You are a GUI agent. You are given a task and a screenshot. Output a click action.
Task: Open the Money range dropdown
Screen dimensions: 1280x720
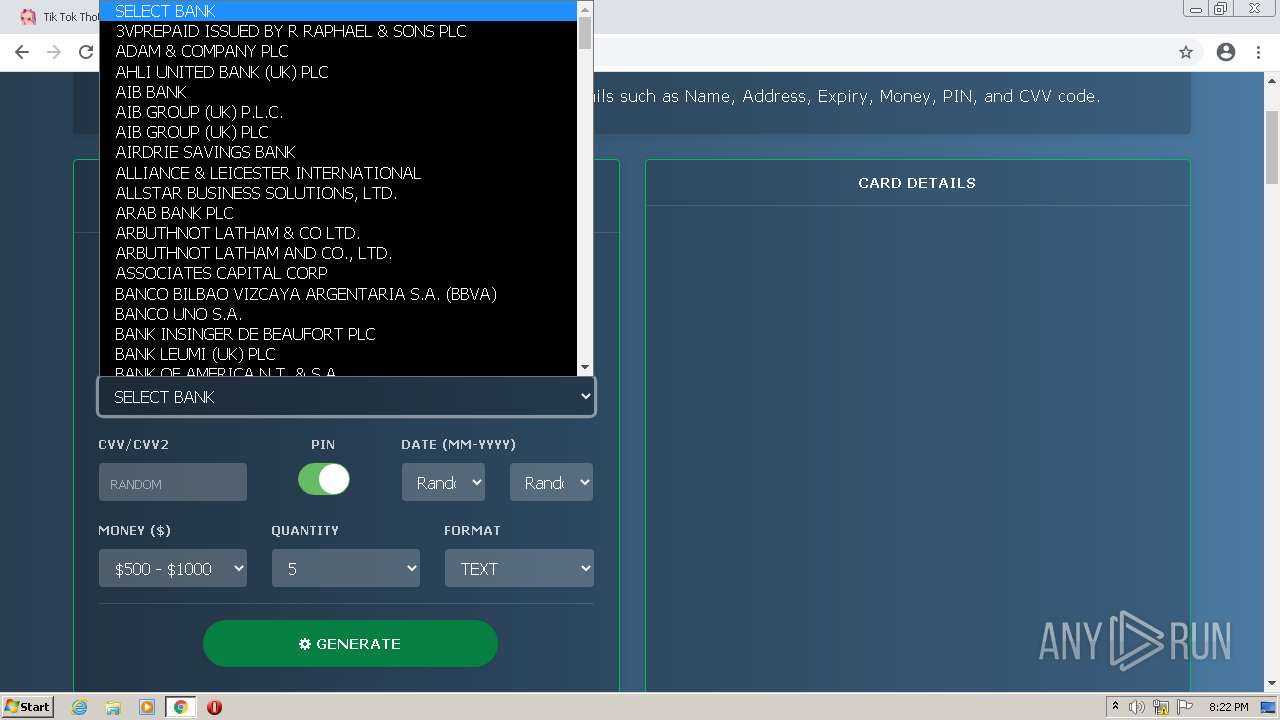pos(173,569)
